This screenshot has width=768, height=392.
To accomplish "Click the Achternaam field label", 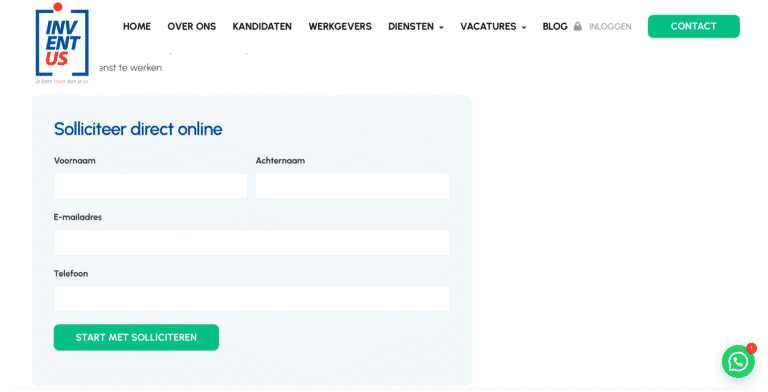I will click(x=280, y=161).
